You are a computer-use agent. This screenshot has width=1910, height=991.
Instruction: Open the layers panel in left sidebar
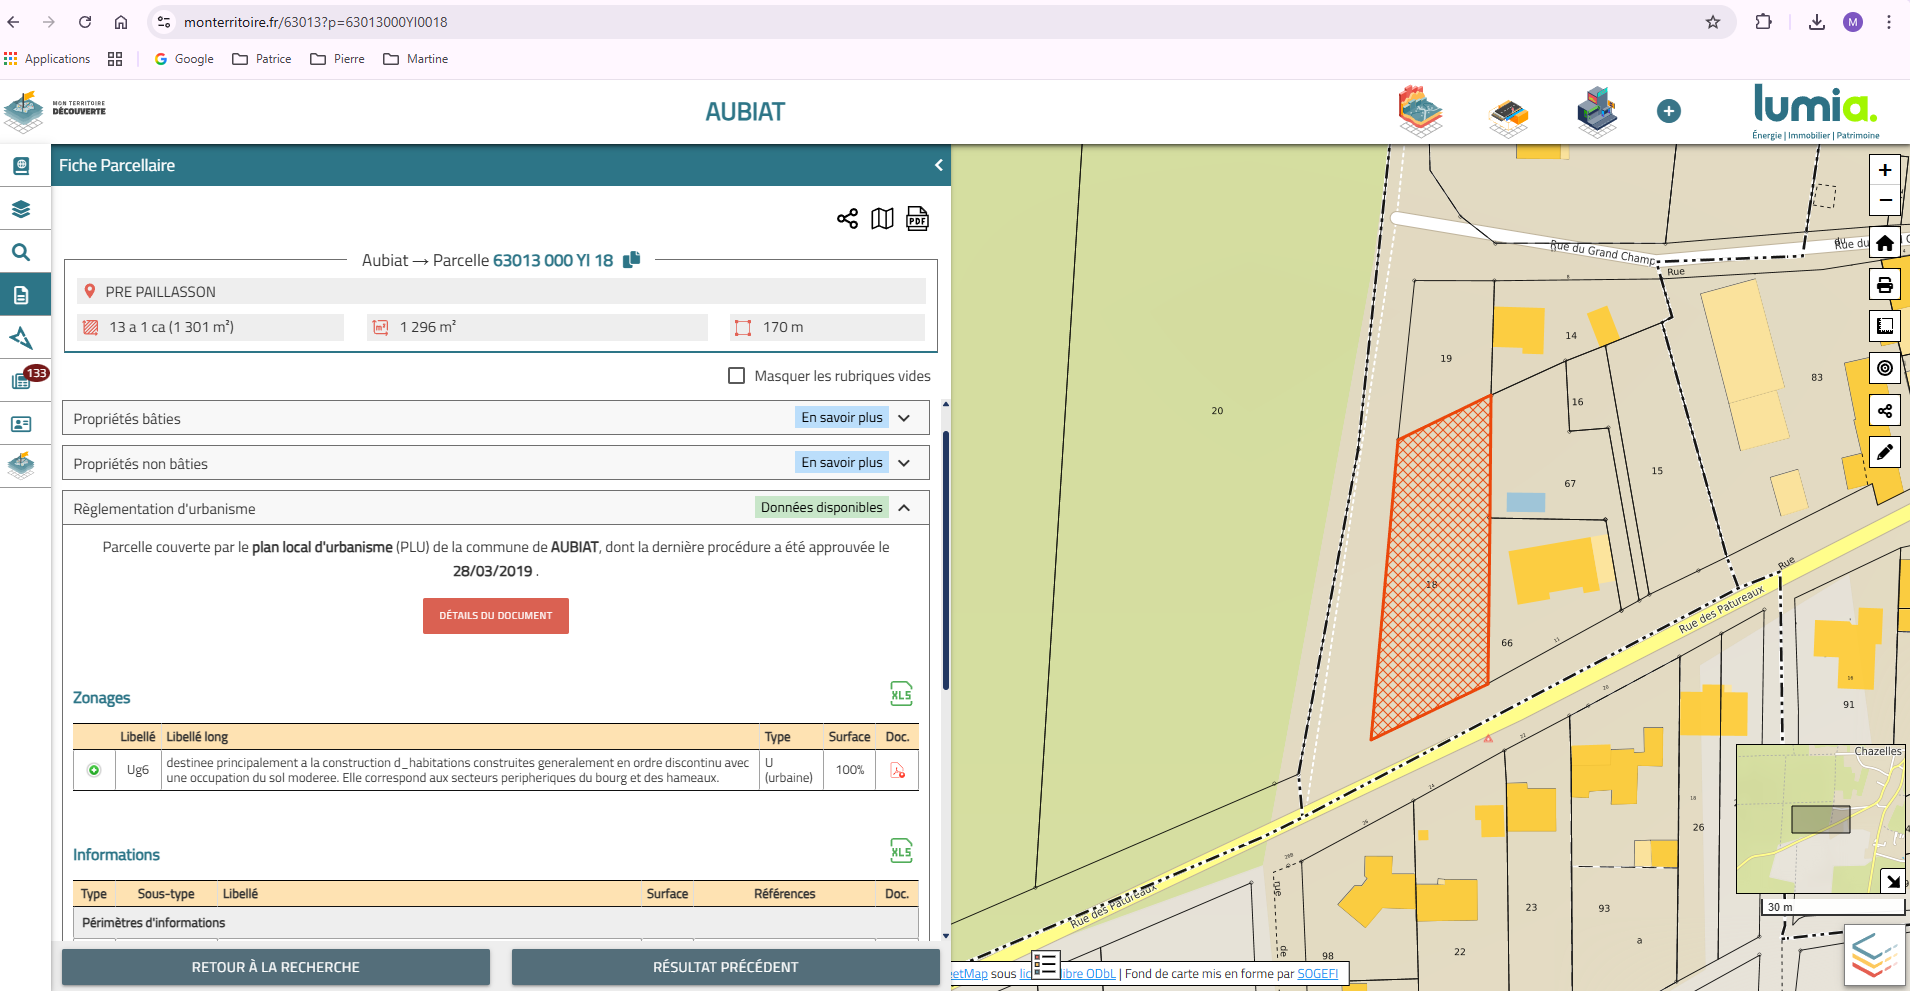21,209
